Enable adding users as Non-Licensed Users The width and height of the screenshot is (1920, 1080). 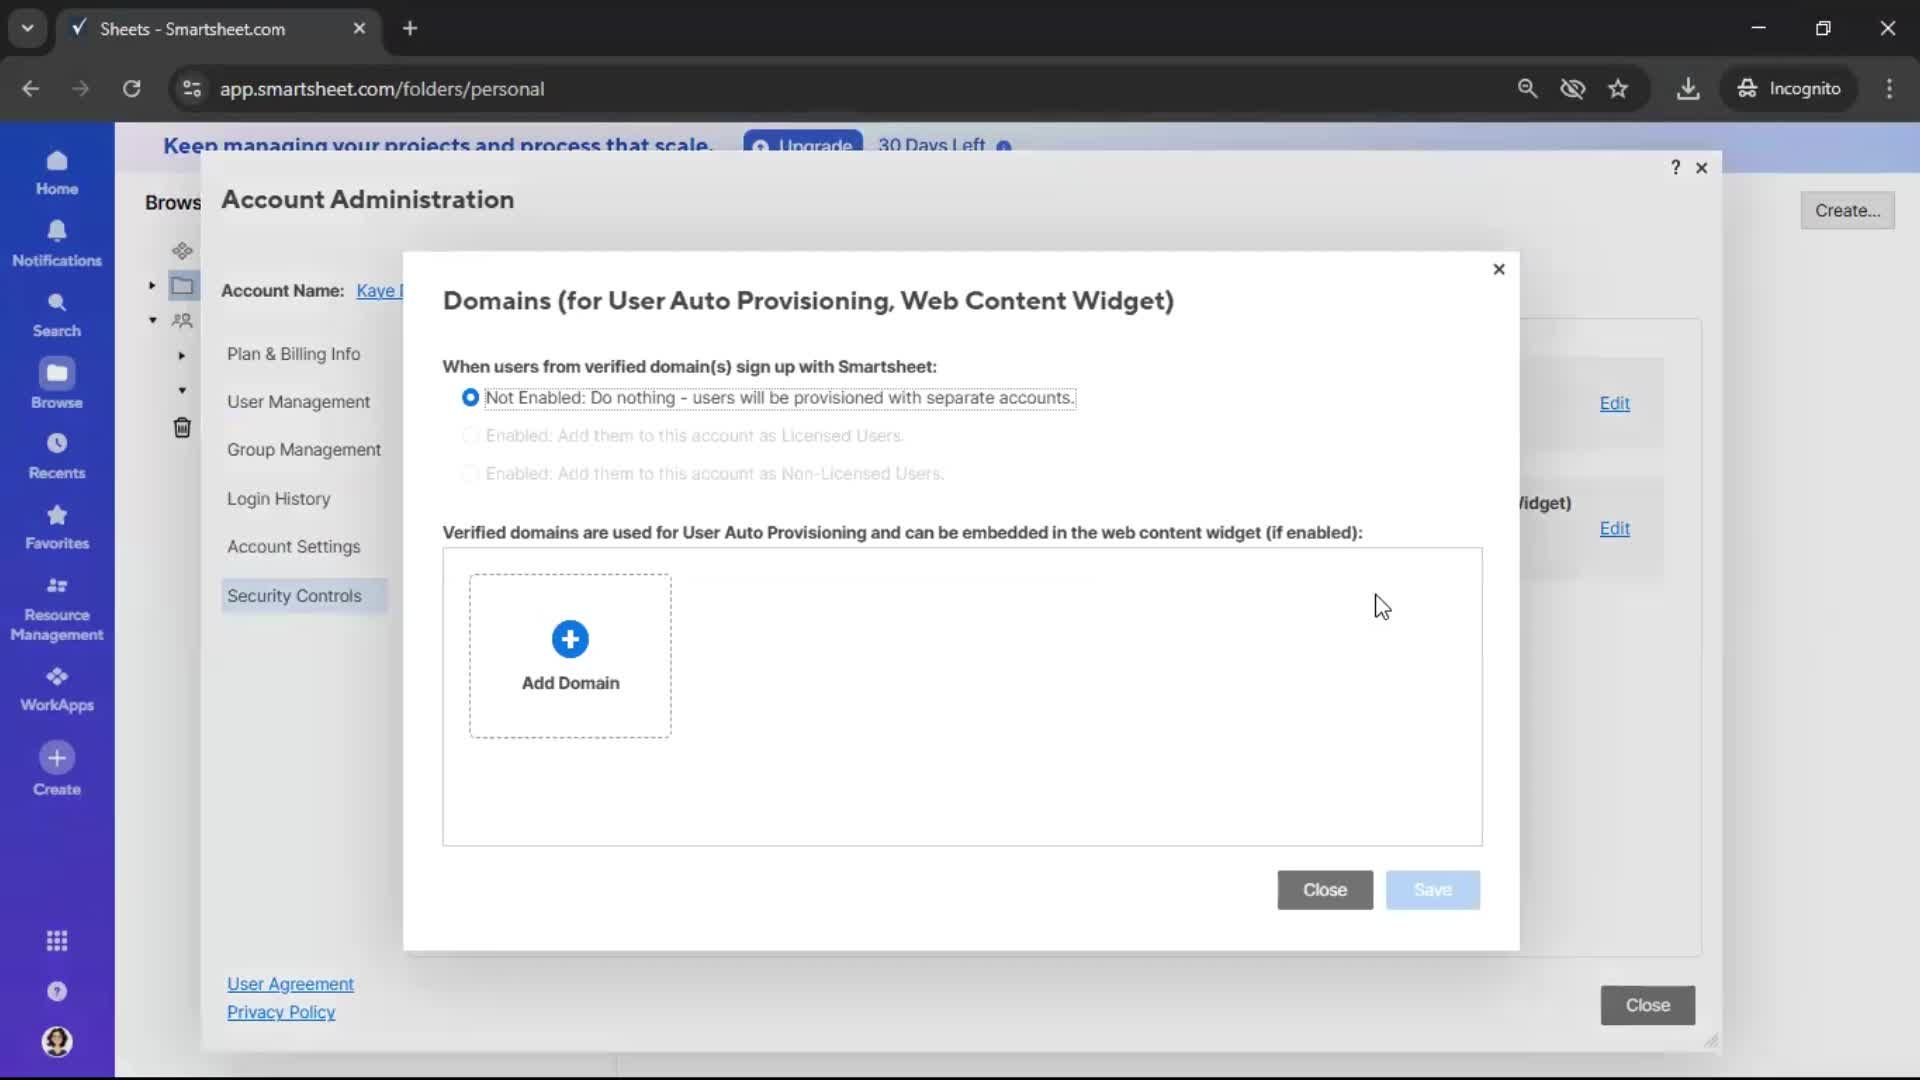click(470, 474)
